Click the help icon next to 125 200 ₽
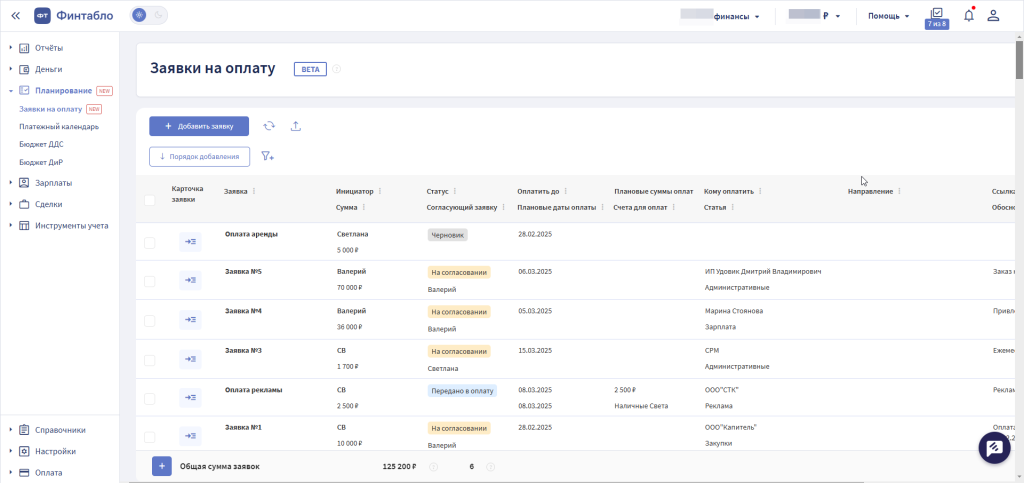Viewport: 1024px width, 483px height. pos(432,467)
